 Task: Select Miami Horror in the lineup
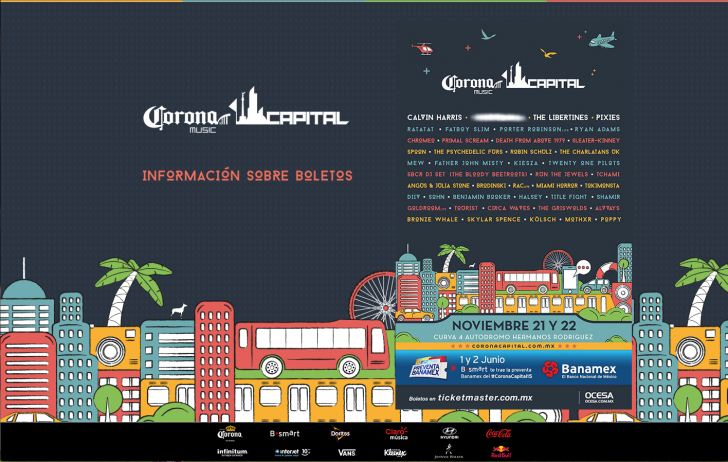pyautogui.click(x=557, y=185)
